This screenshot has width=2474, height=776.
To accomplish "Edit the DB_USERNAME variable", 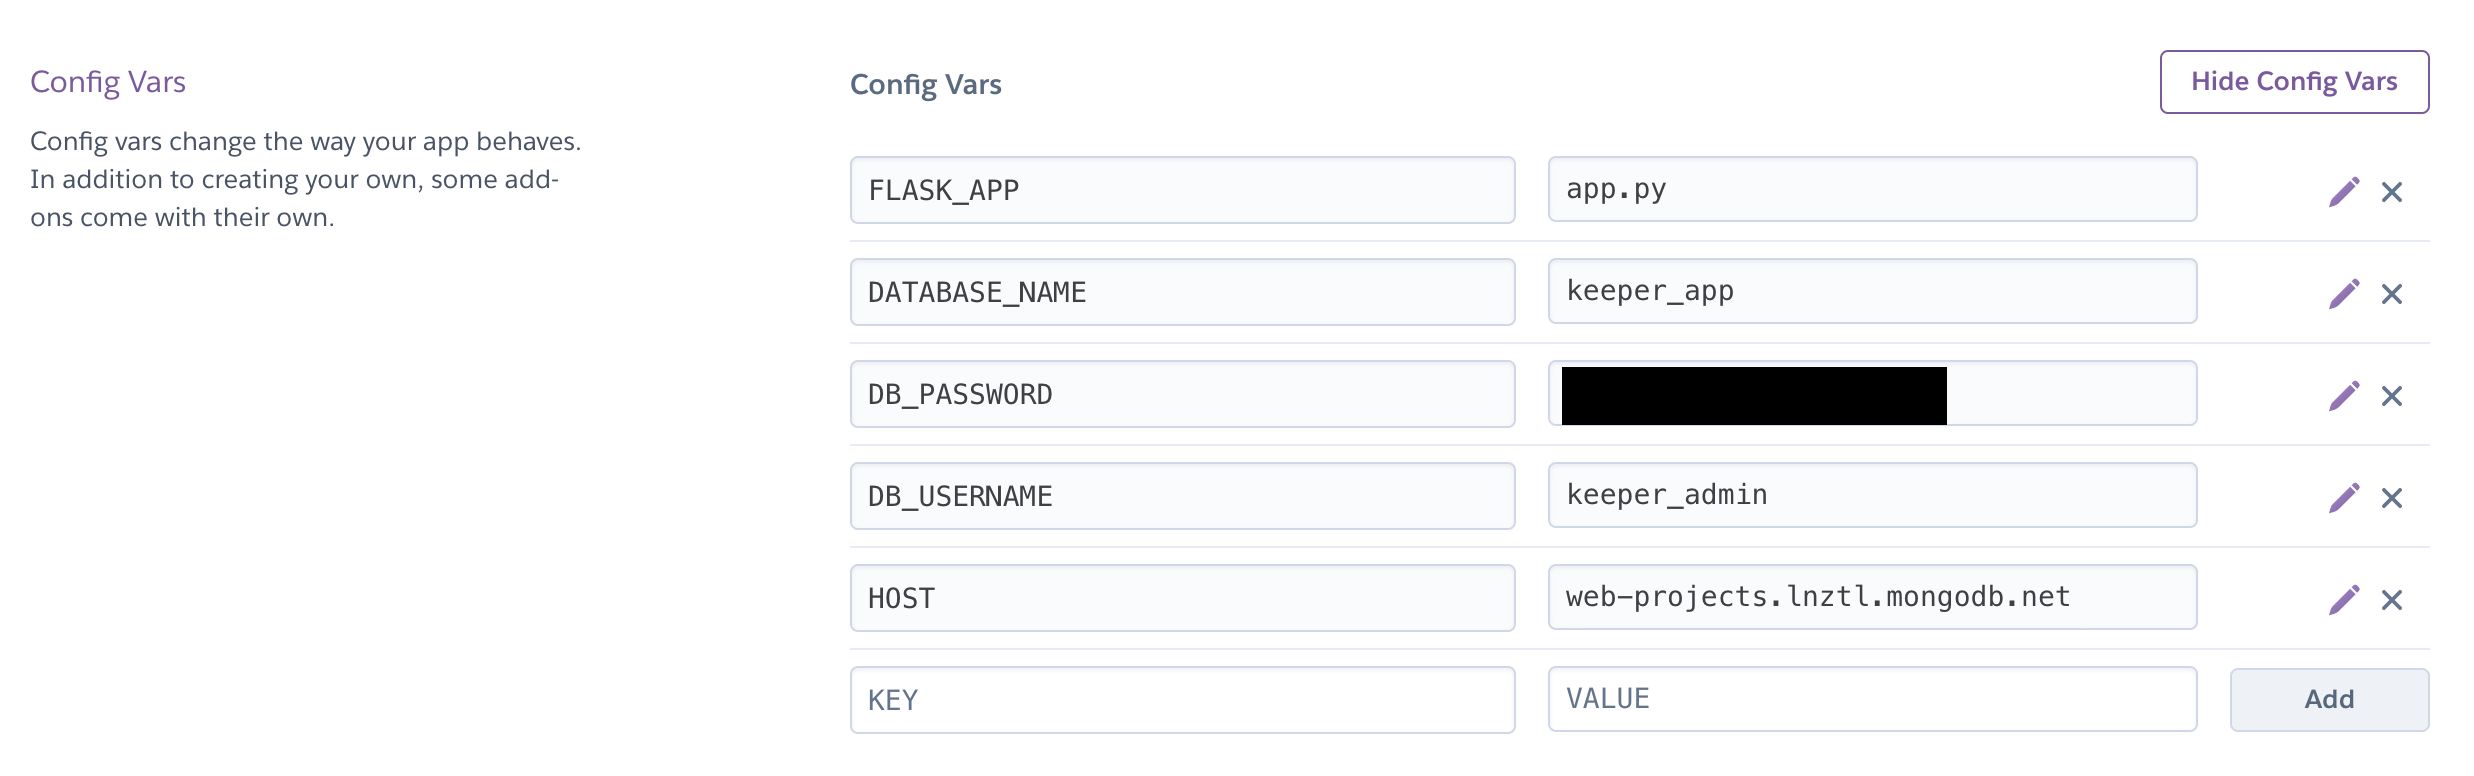I will pos(2343,498).
